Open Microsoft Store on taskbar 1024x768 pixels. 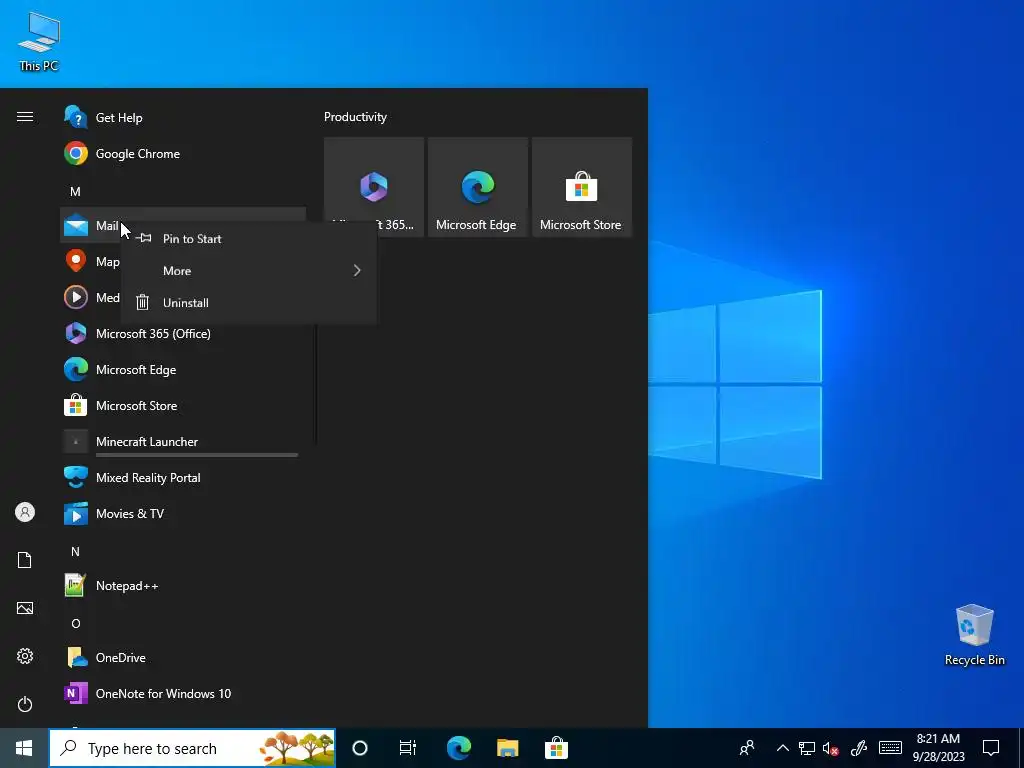tap(556, 748)
